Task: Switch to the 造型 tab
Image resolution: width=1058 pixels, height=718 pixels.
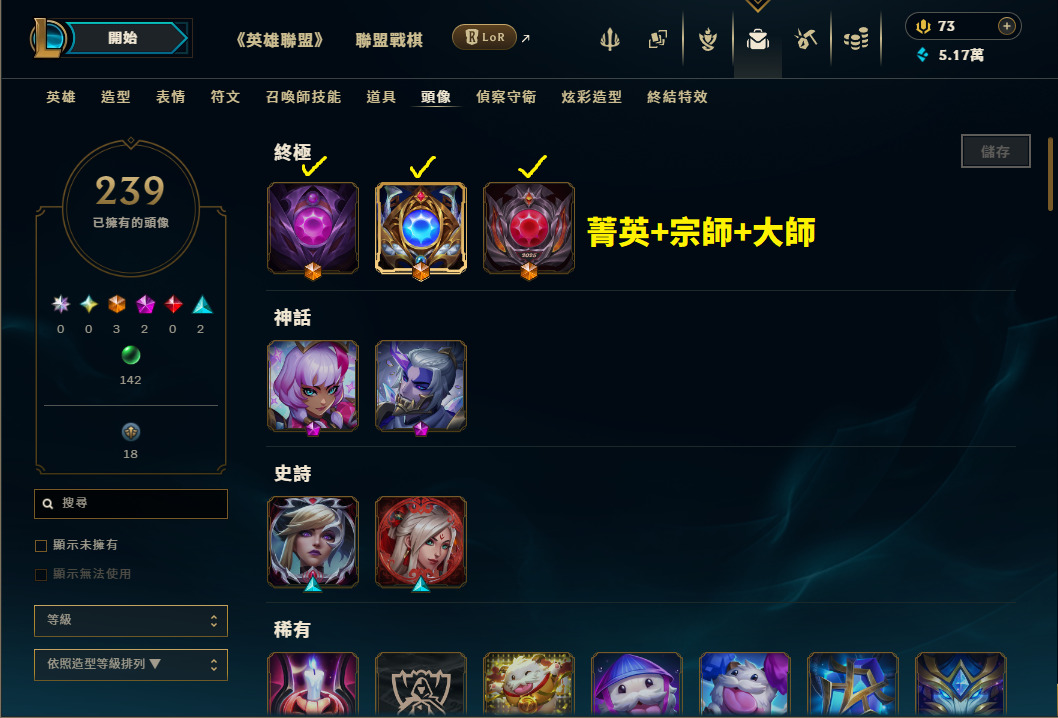Action: (115, 97)
